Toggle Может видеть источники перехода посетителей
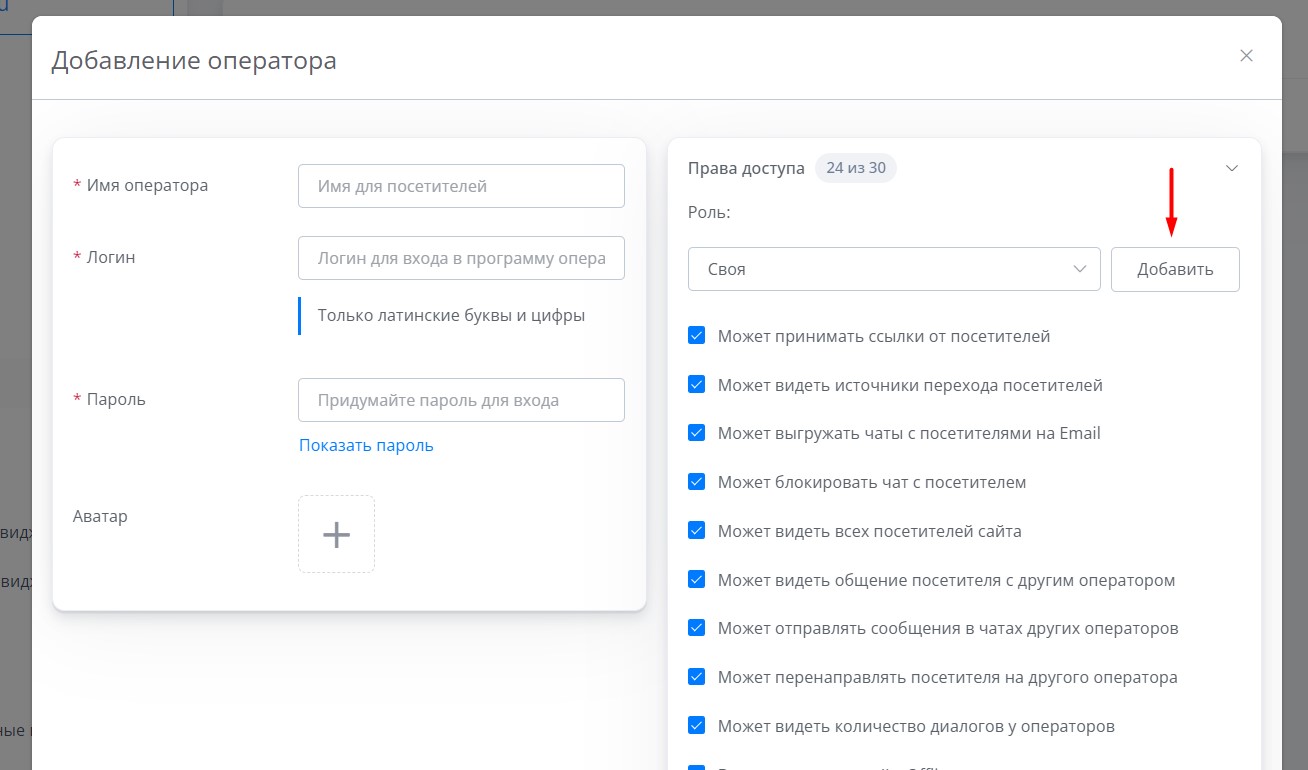Viewport: 1308px width, 770px height. [x=697, y=385]
